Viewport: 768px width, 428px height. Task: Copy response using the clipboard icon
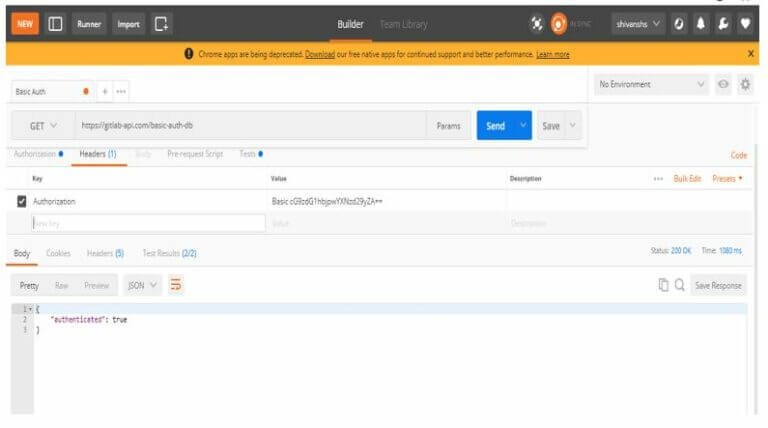pyautogui.click(x=663, y=285)
